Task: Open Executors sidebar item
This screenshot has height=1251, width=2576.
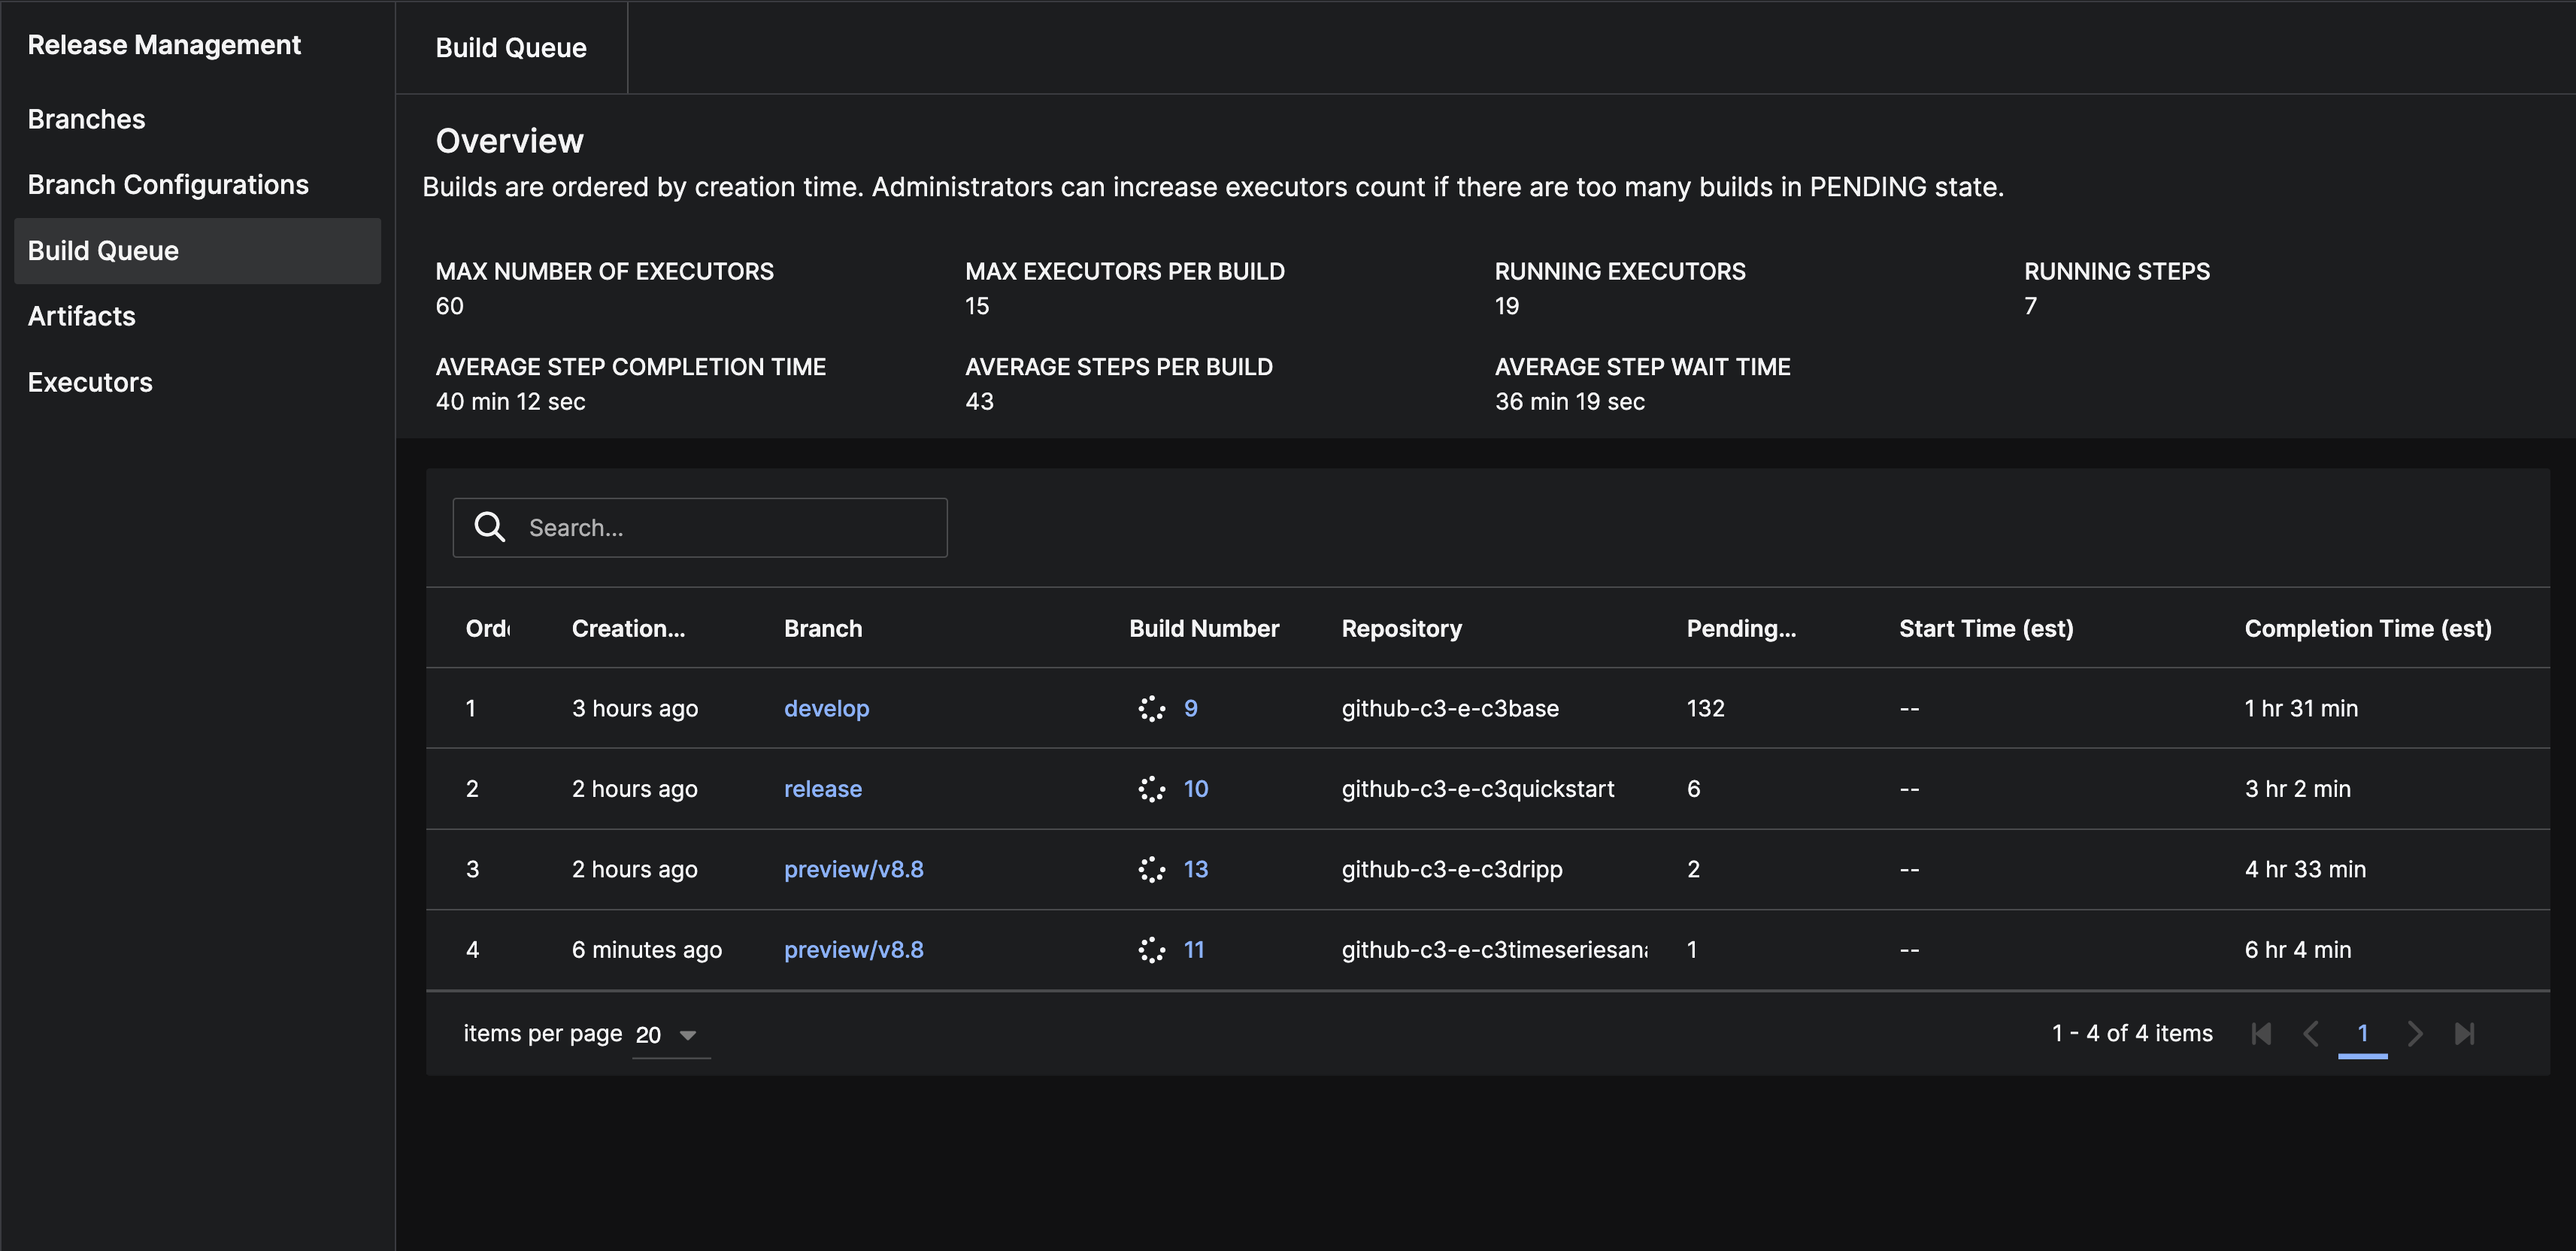Action: tap(90, 382)
